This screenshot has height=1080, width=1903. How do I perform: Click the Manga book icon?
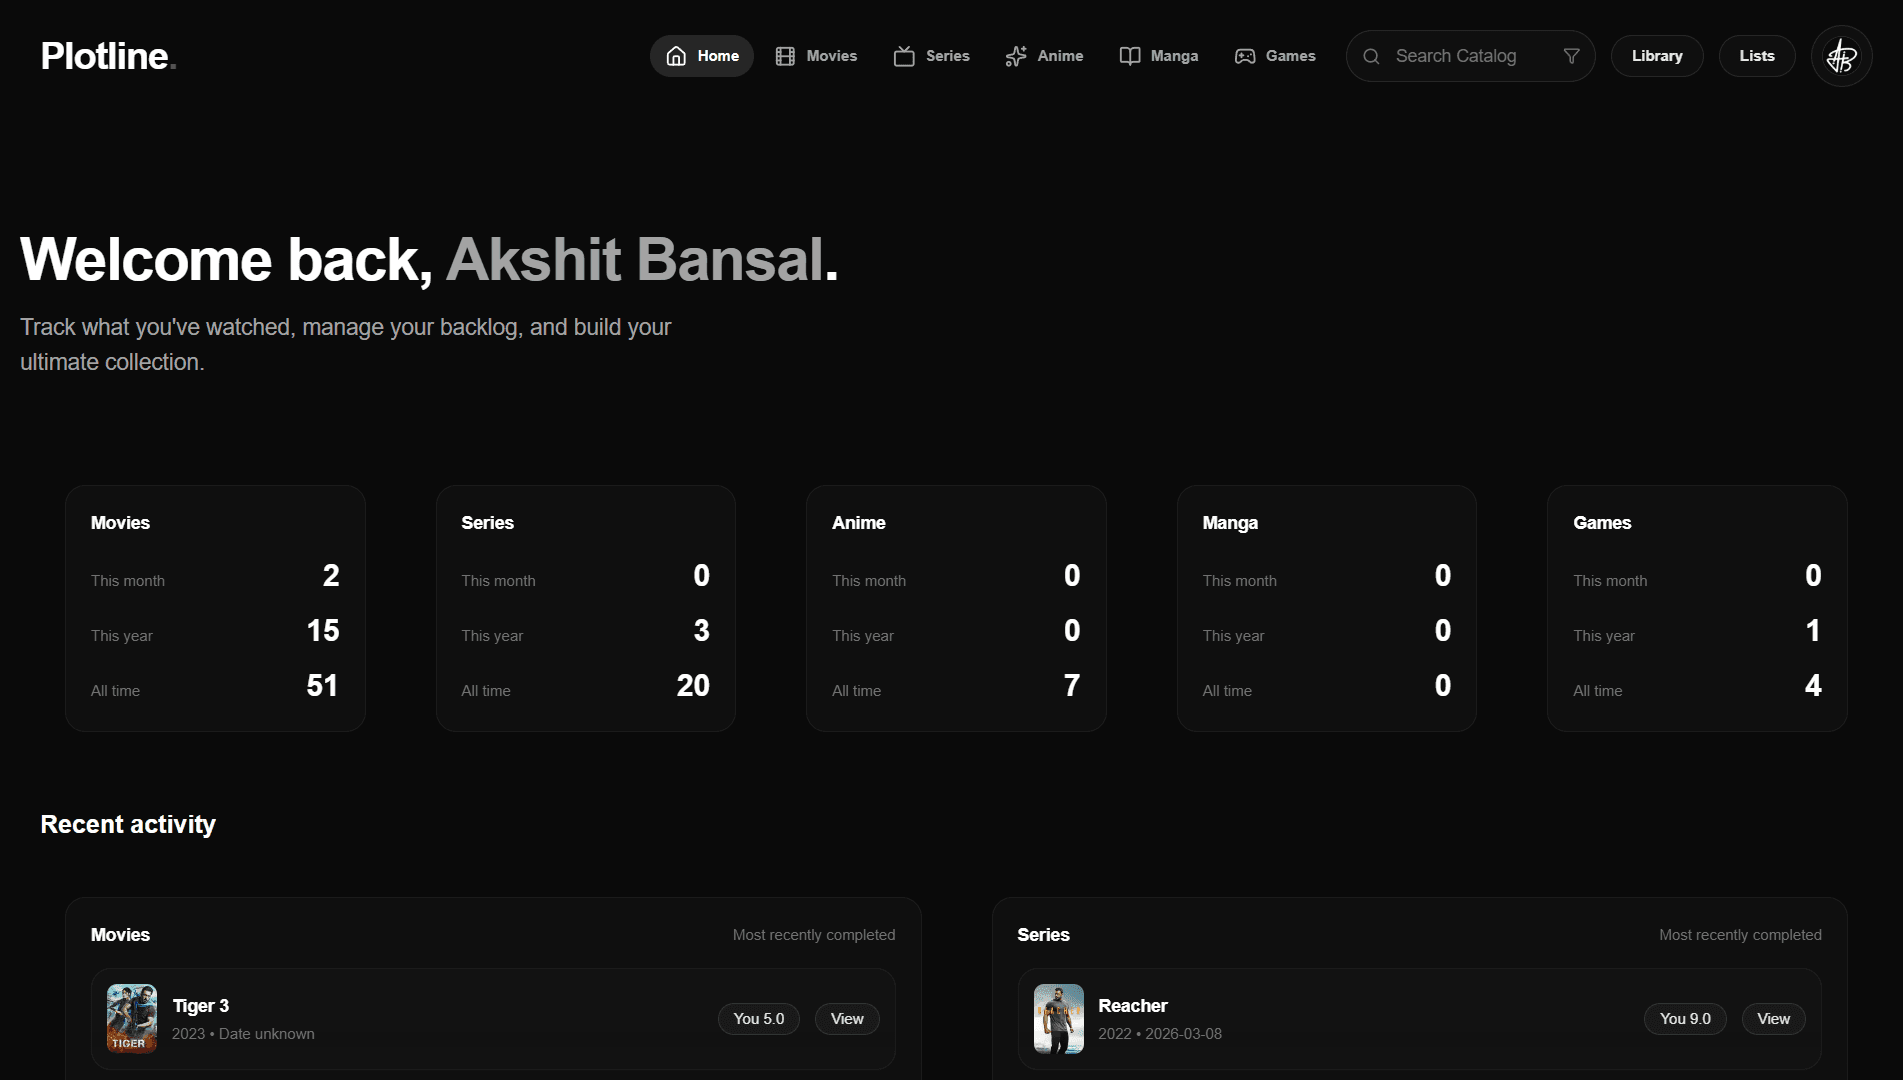click(1129, 56)
